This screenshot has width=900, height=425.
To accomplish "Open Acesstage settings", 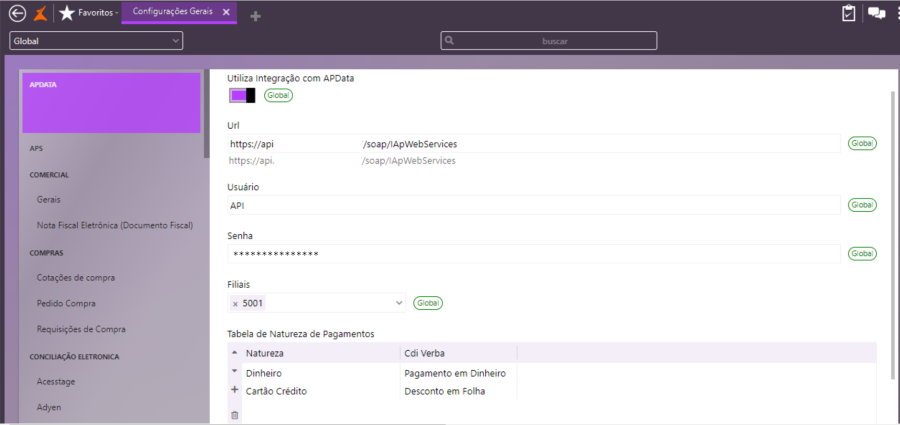I will [x=56, y=381].
